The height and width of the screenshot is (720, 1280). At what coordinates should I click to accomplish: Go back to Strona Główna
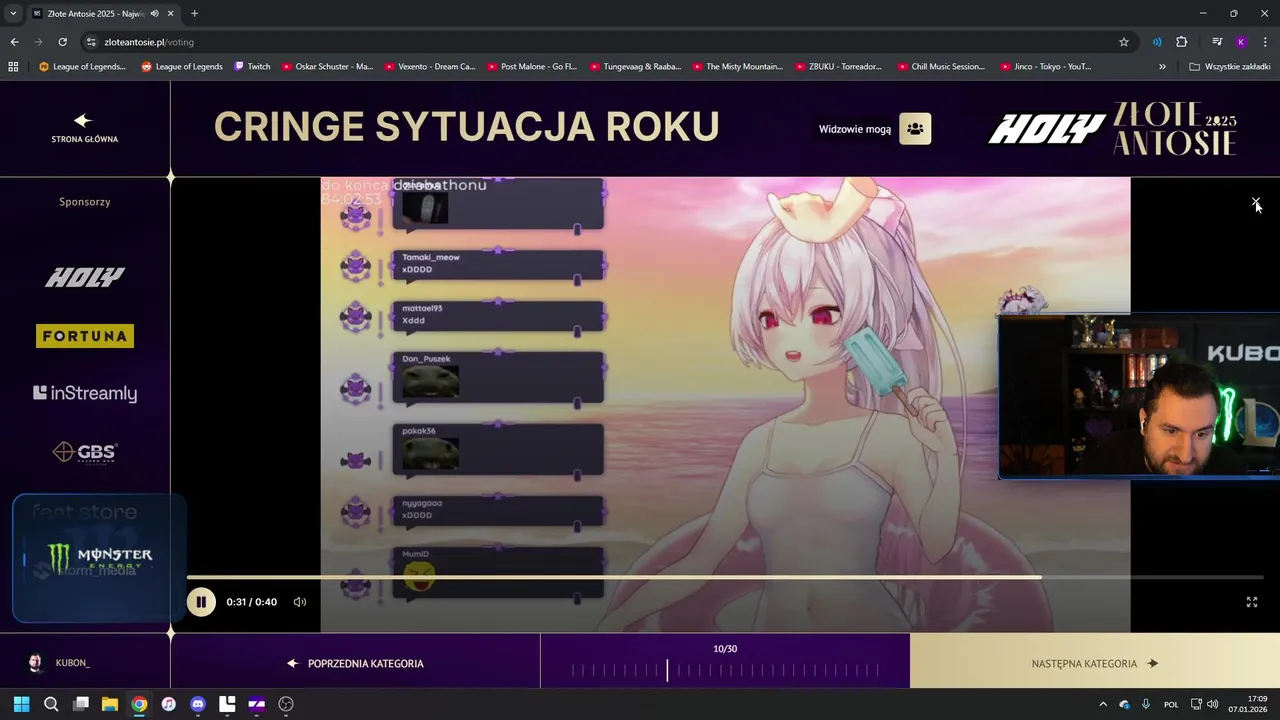tap(84, 128)
